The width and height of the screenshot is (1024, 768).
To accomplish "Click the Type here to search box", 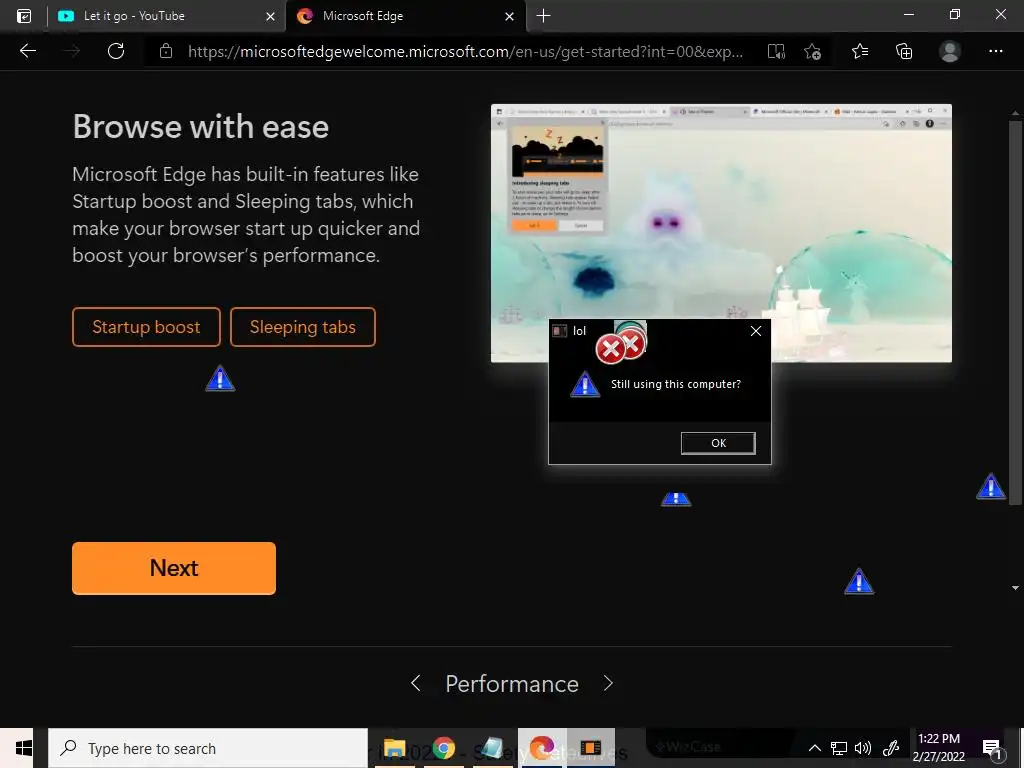I will click(x=208, y=748).
